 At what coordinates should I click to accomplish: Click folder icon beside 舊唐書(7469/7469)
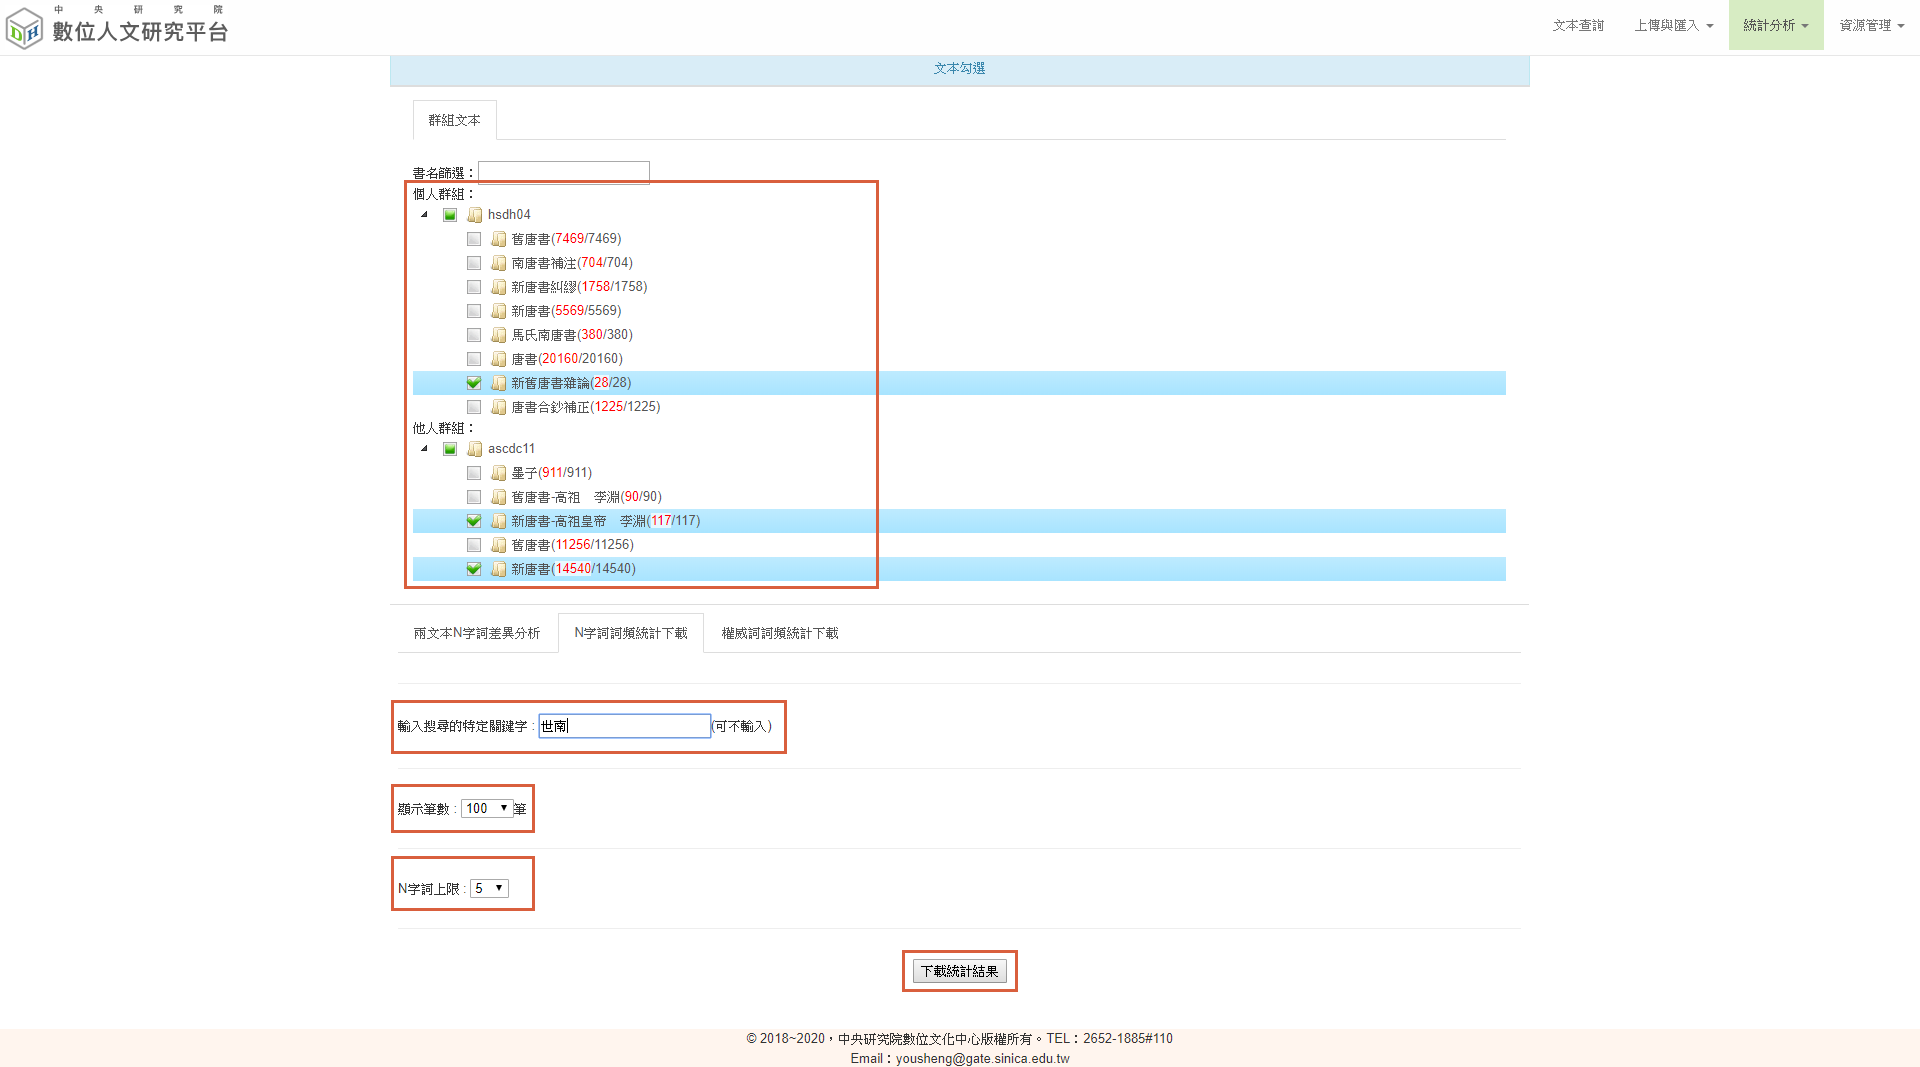(499, 239)
